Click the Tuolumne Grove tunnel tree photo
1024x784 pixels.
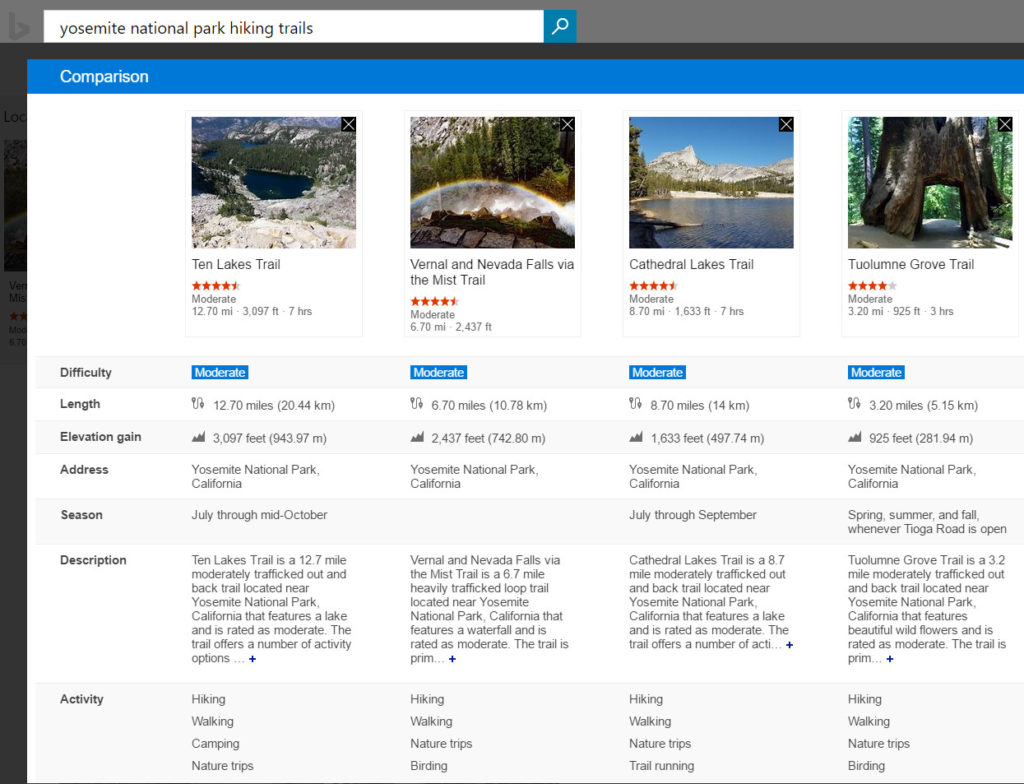pyautogui.click(x=930, y=182)
